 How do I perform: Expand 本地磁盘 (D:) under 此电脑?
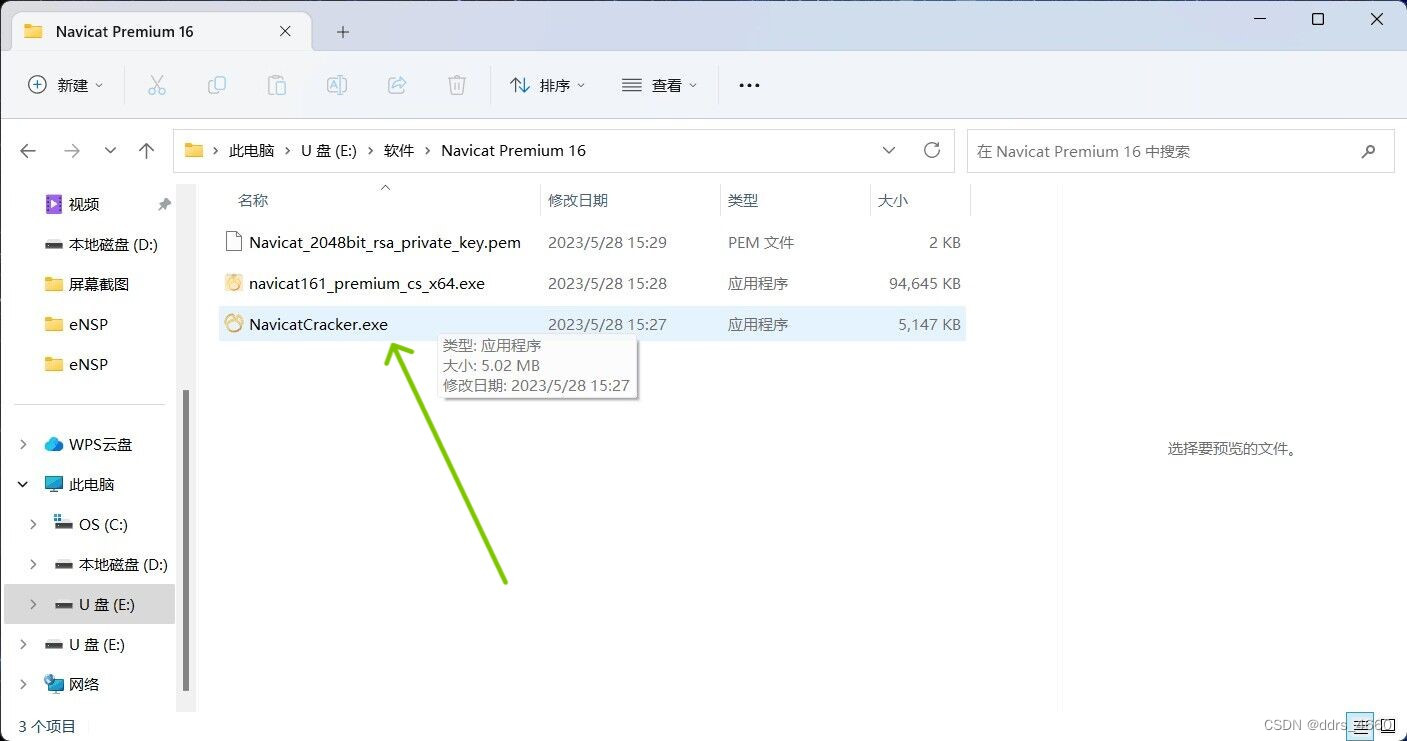[34, 564]
